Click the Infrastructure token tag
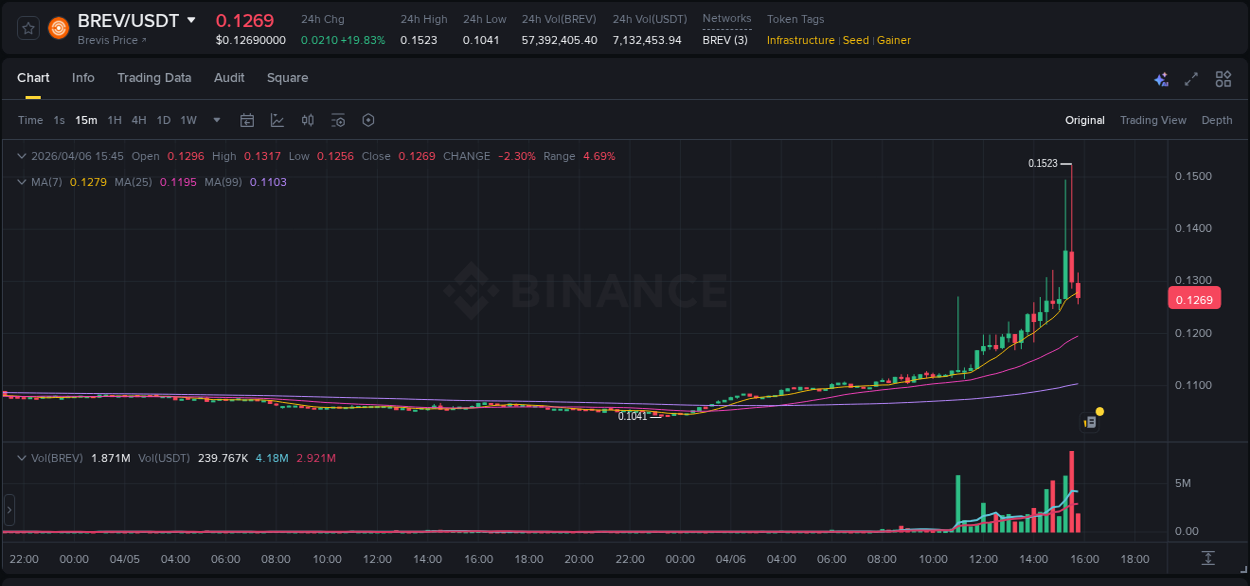The image size is (1250, 586). click(x=800, y=40)
